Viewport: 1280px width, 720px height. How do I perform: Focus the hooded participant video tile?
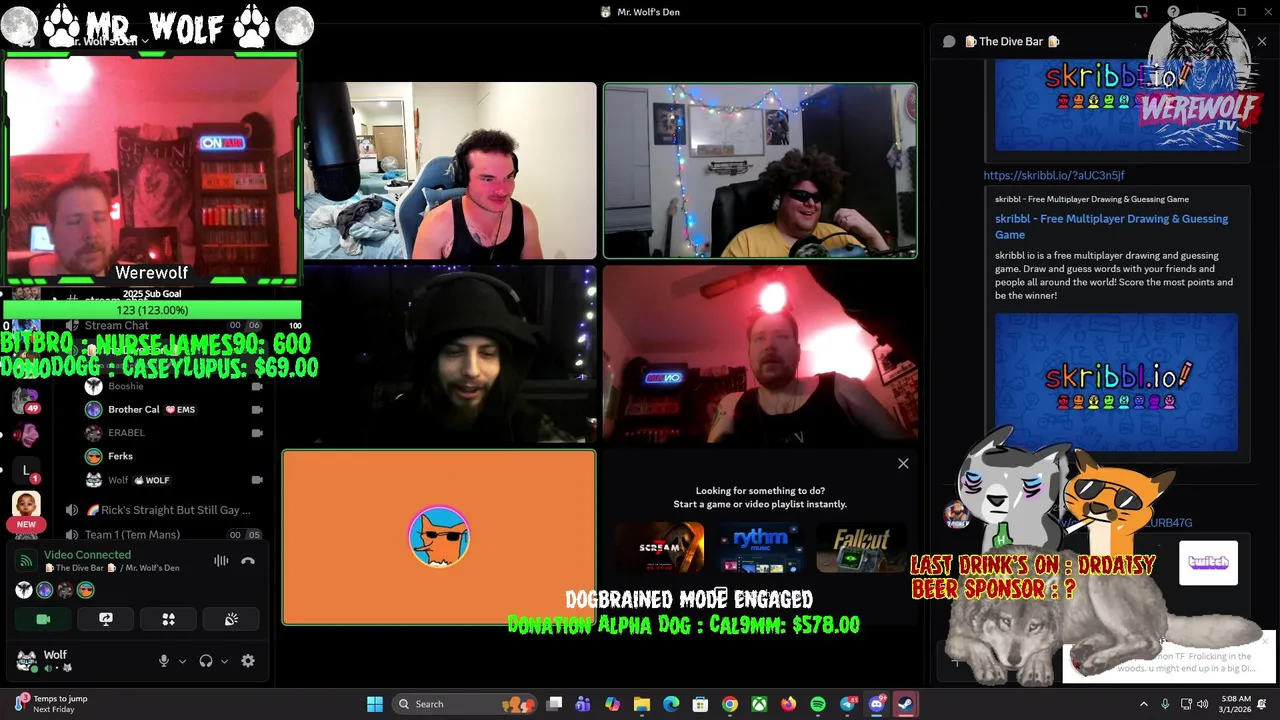439,354
